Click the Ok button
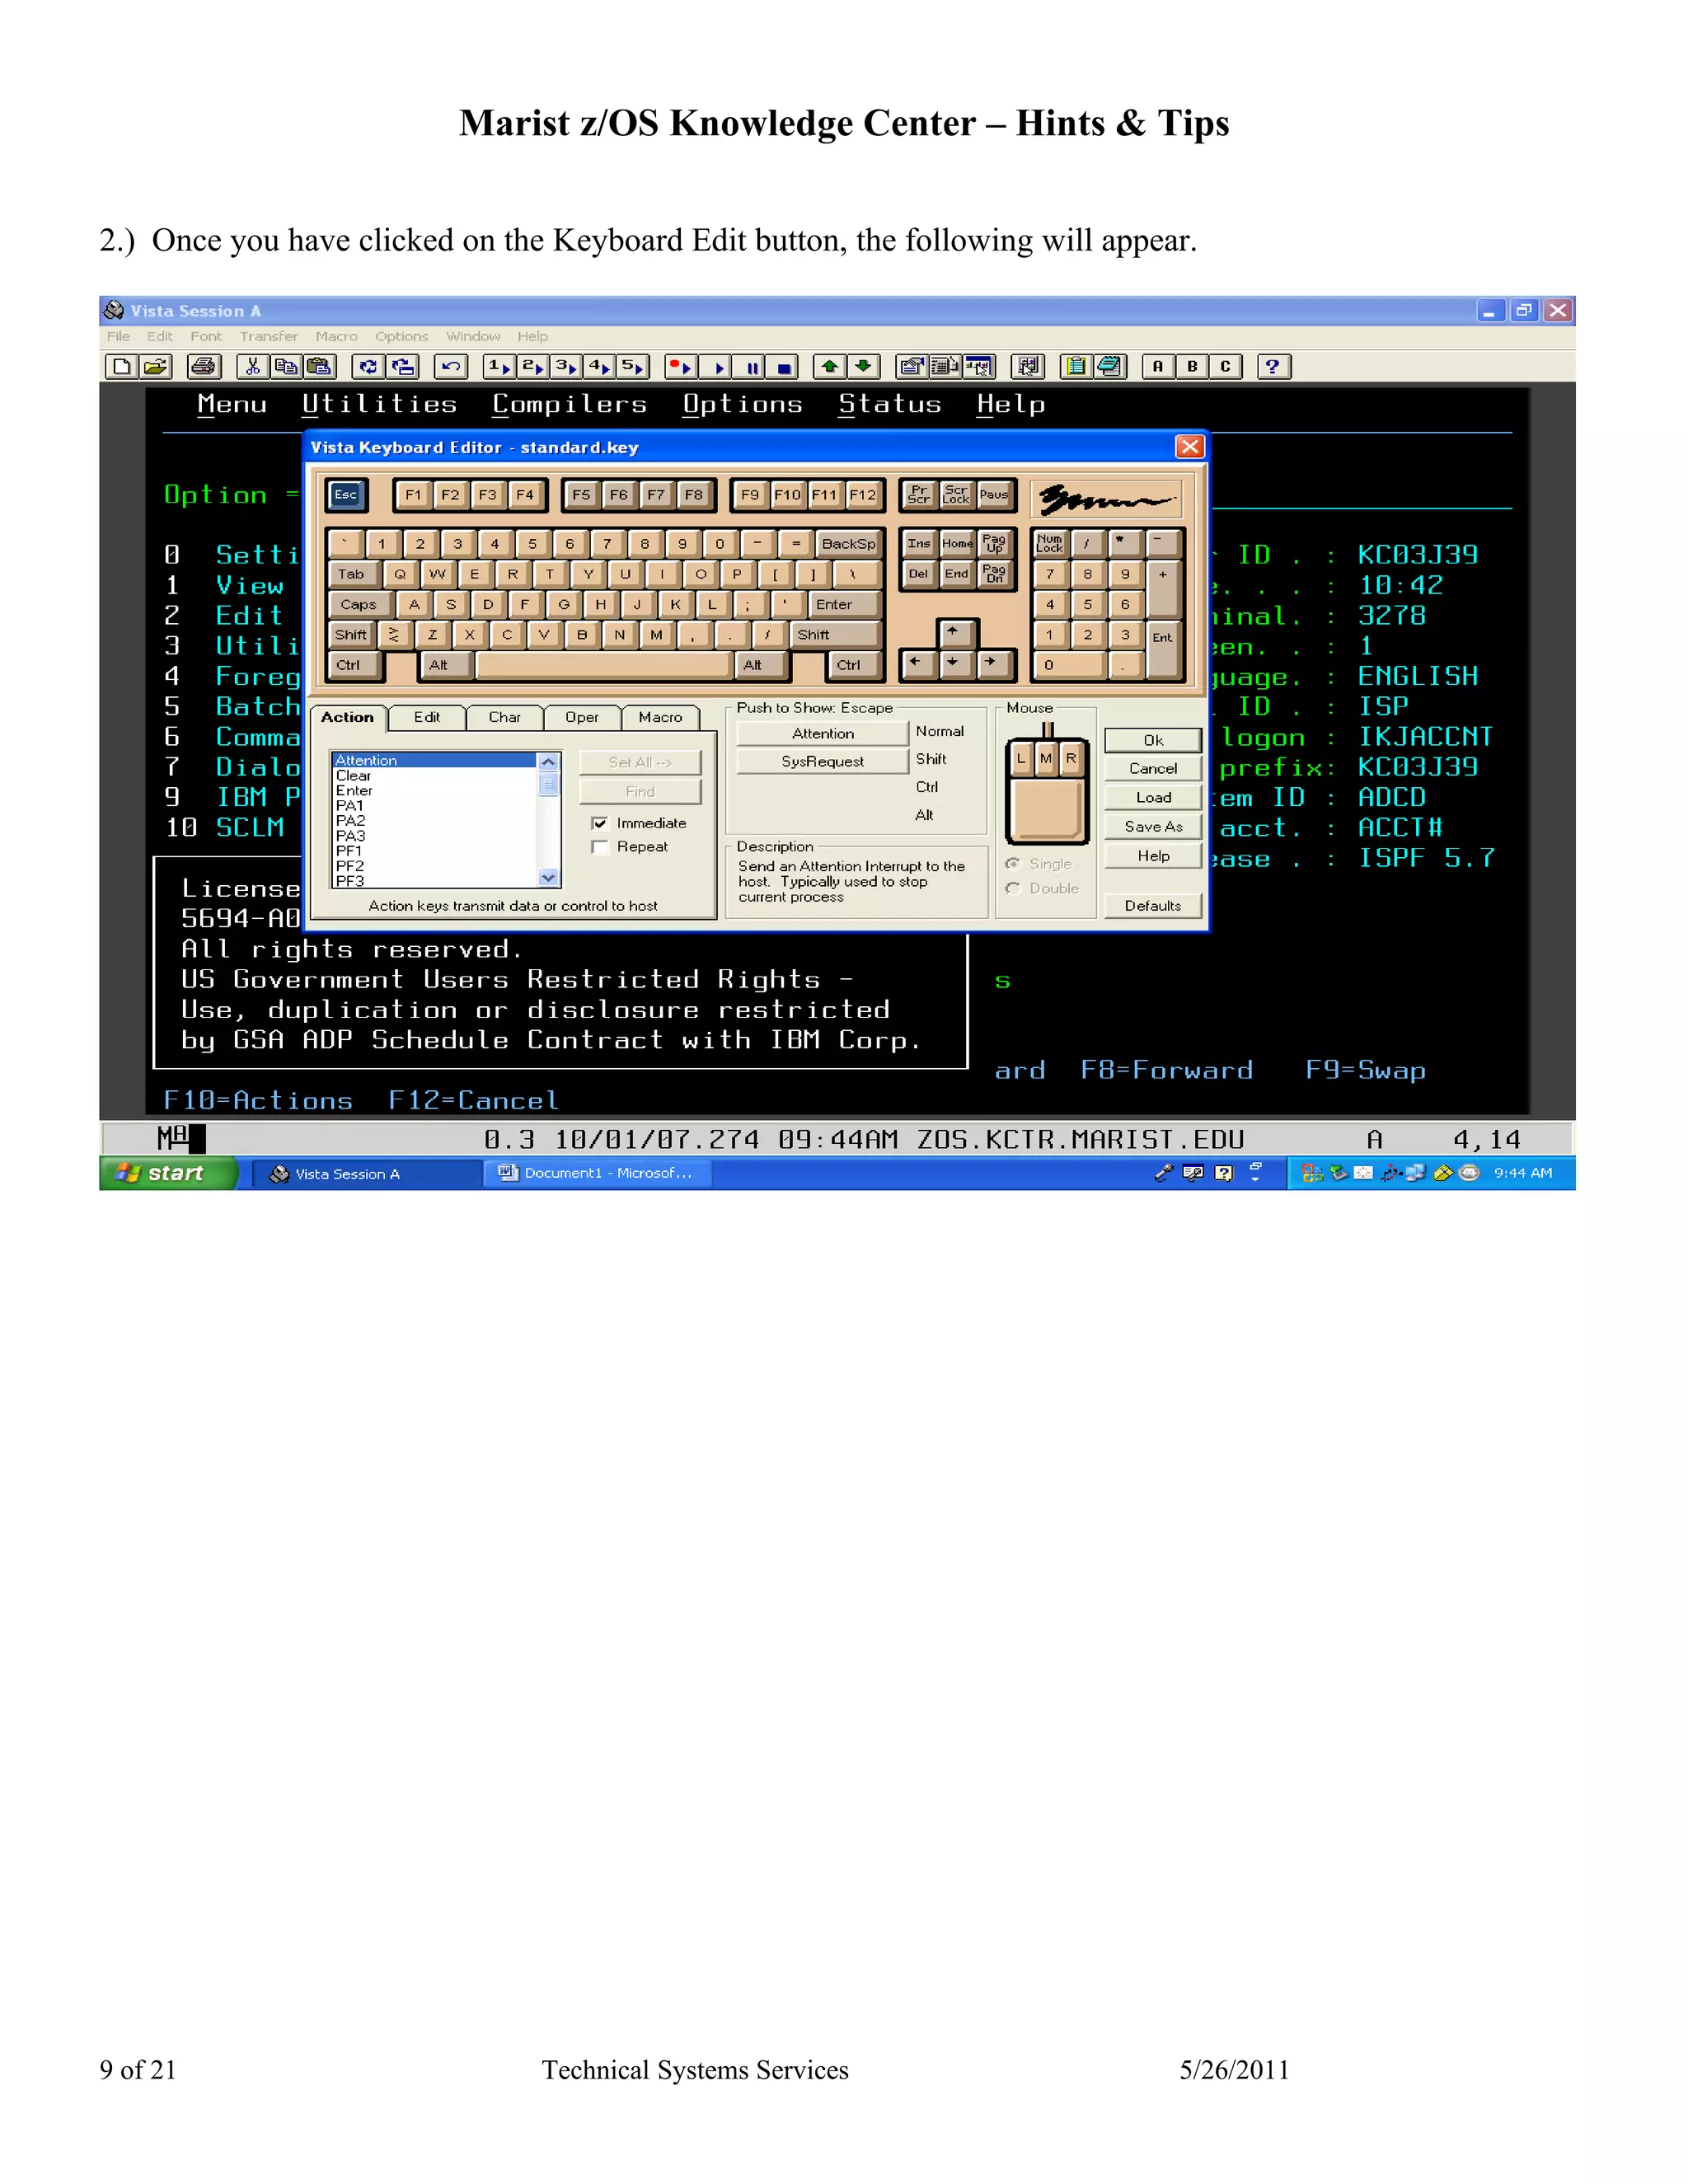1688x2184 pixels. pyautogui.click(x=1153, y=741)
